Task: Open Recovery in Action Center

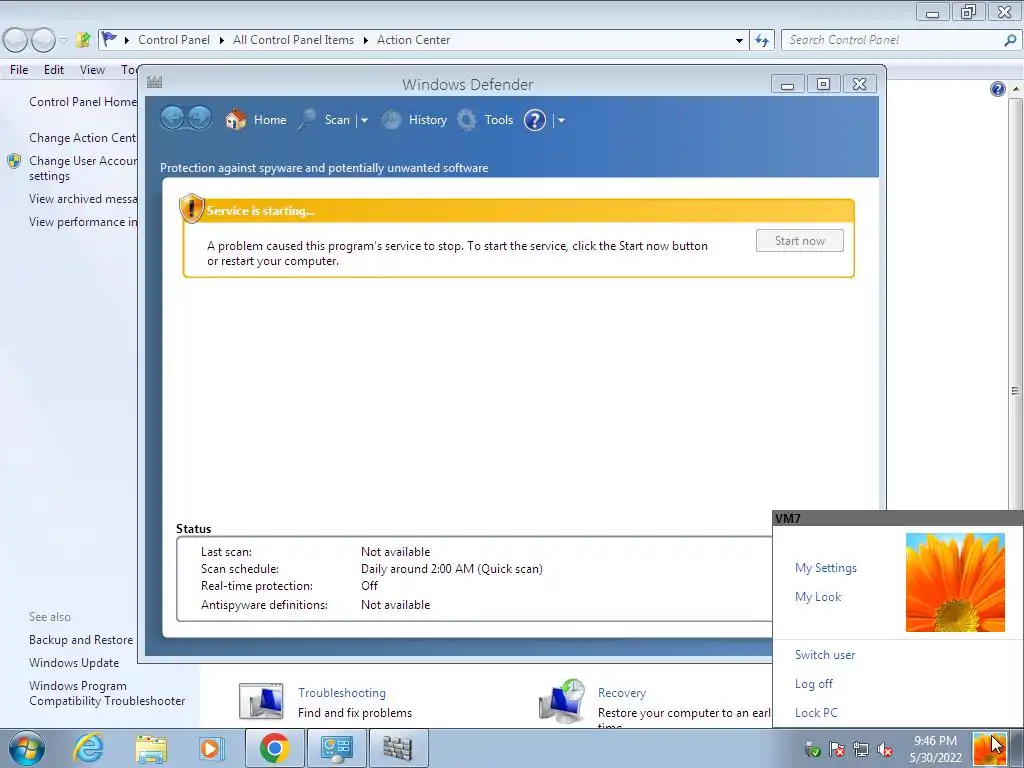Action: pos(622,693)
